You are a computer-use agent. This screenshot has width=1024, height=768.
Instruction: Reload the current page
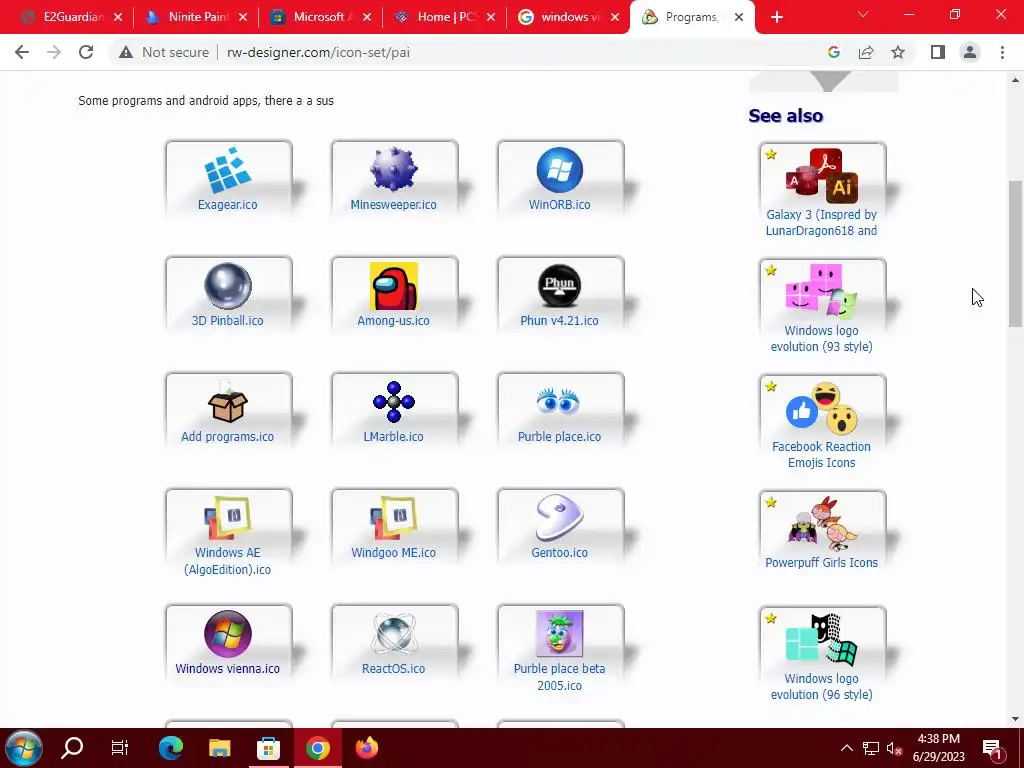coord(86,52)
